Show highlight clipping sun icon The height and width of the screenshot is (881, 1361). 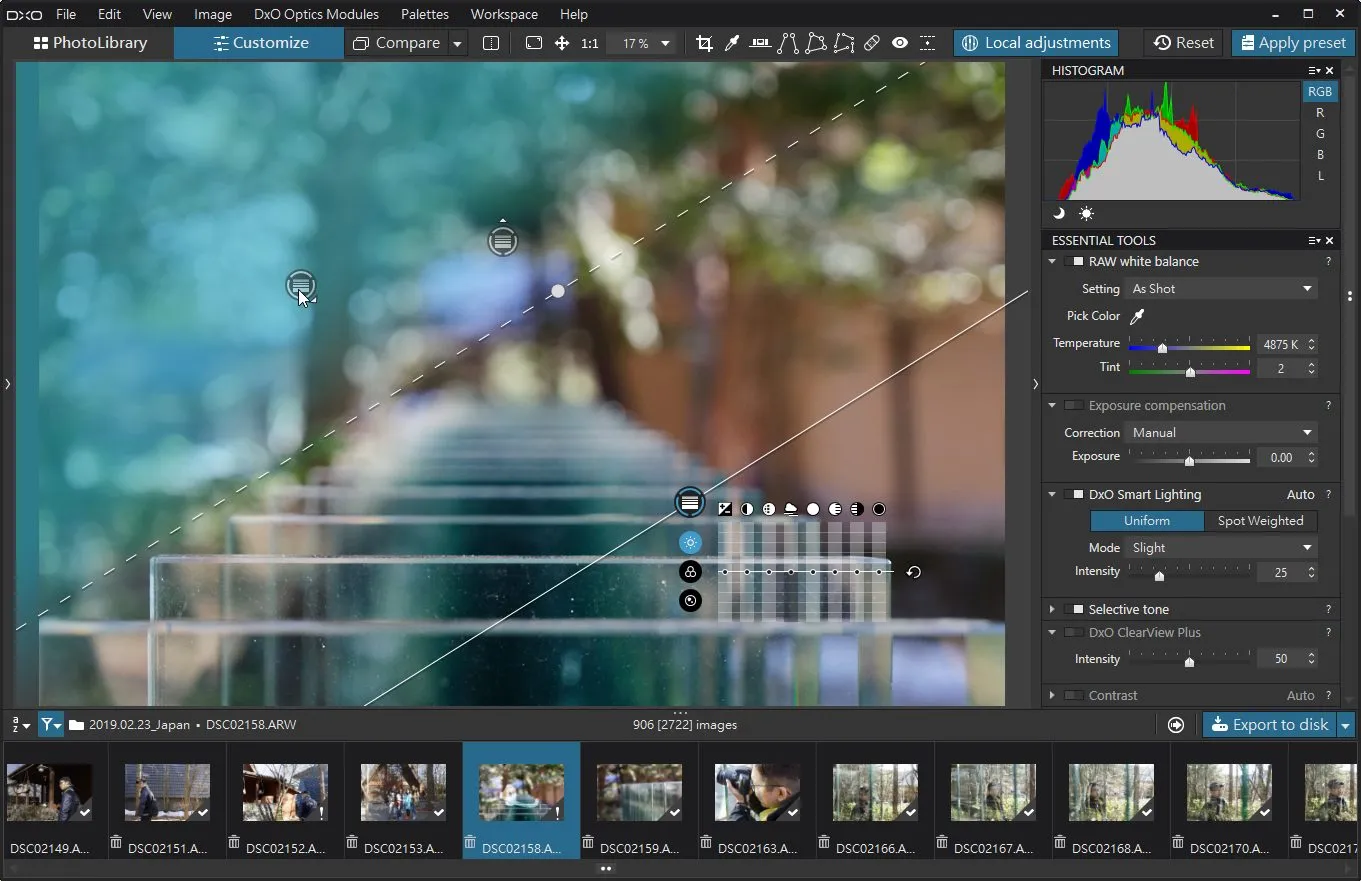[x=1086, y=213]
